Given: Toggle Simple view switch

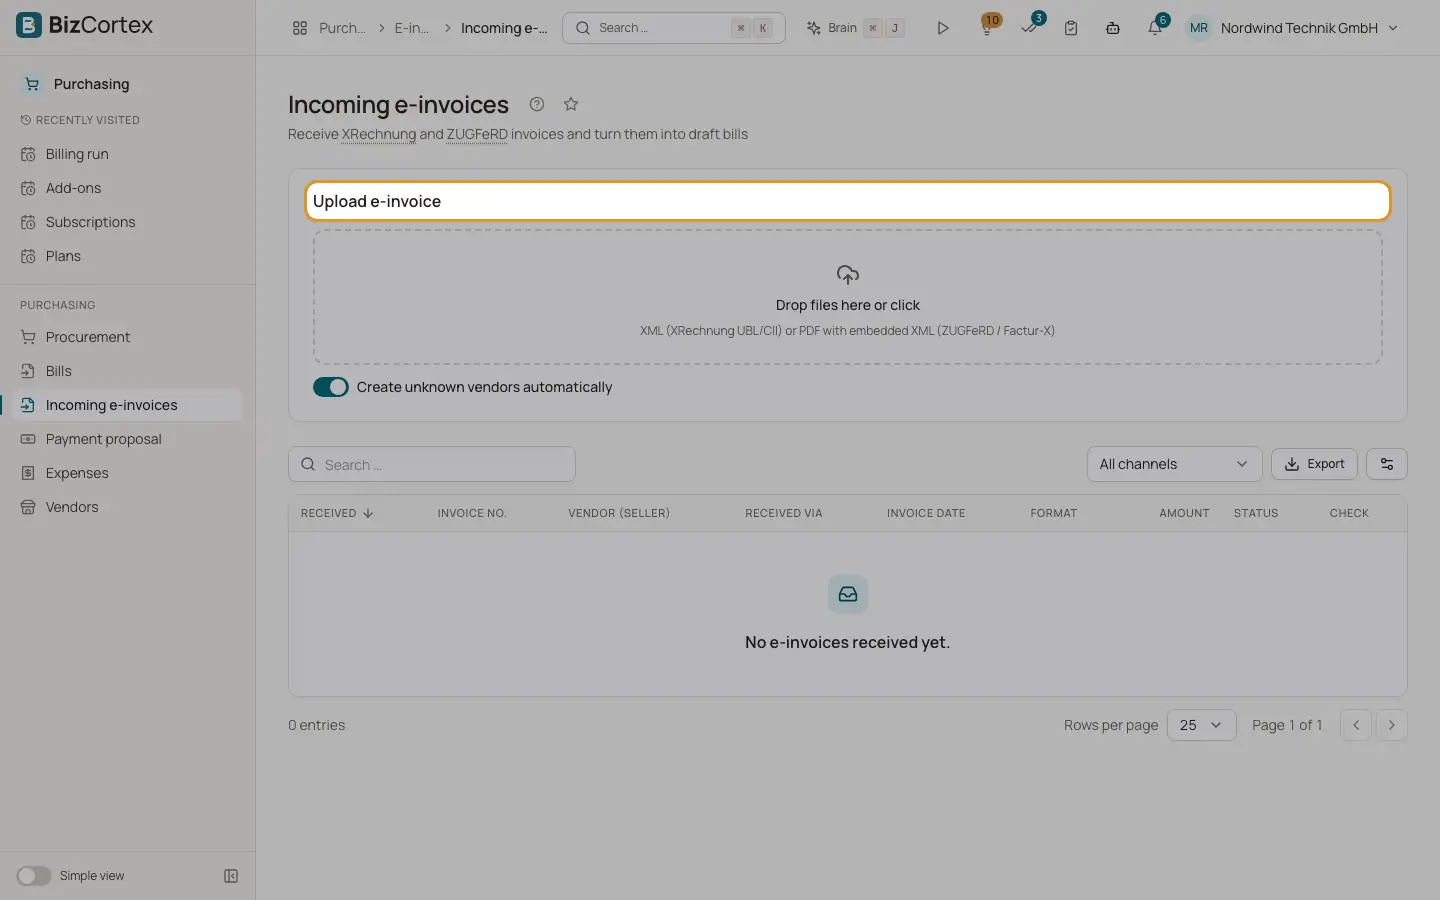Looking at the screenshot, I should coord(33,876).
